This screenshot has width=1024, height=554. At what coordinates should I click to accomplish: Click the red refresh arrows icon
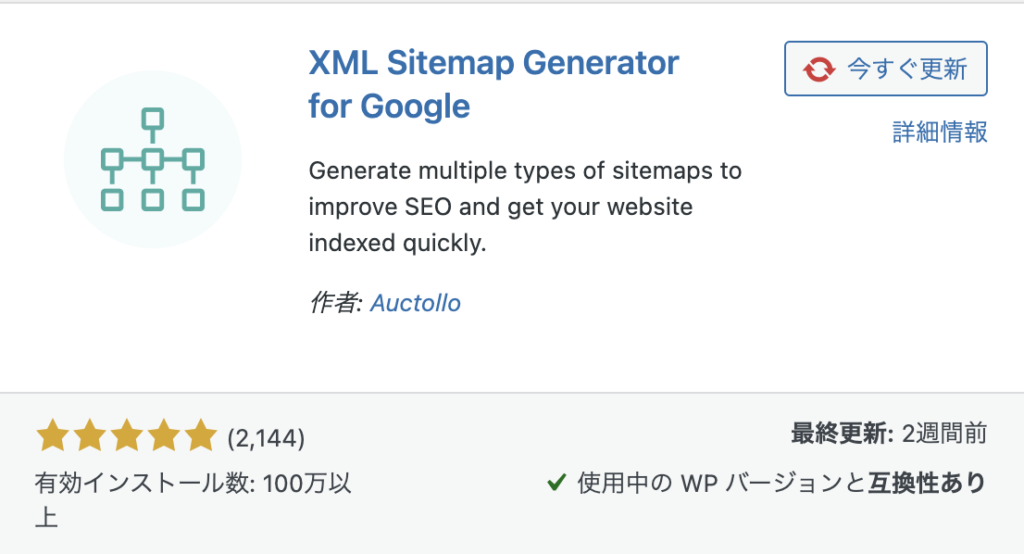coord(819,69)
